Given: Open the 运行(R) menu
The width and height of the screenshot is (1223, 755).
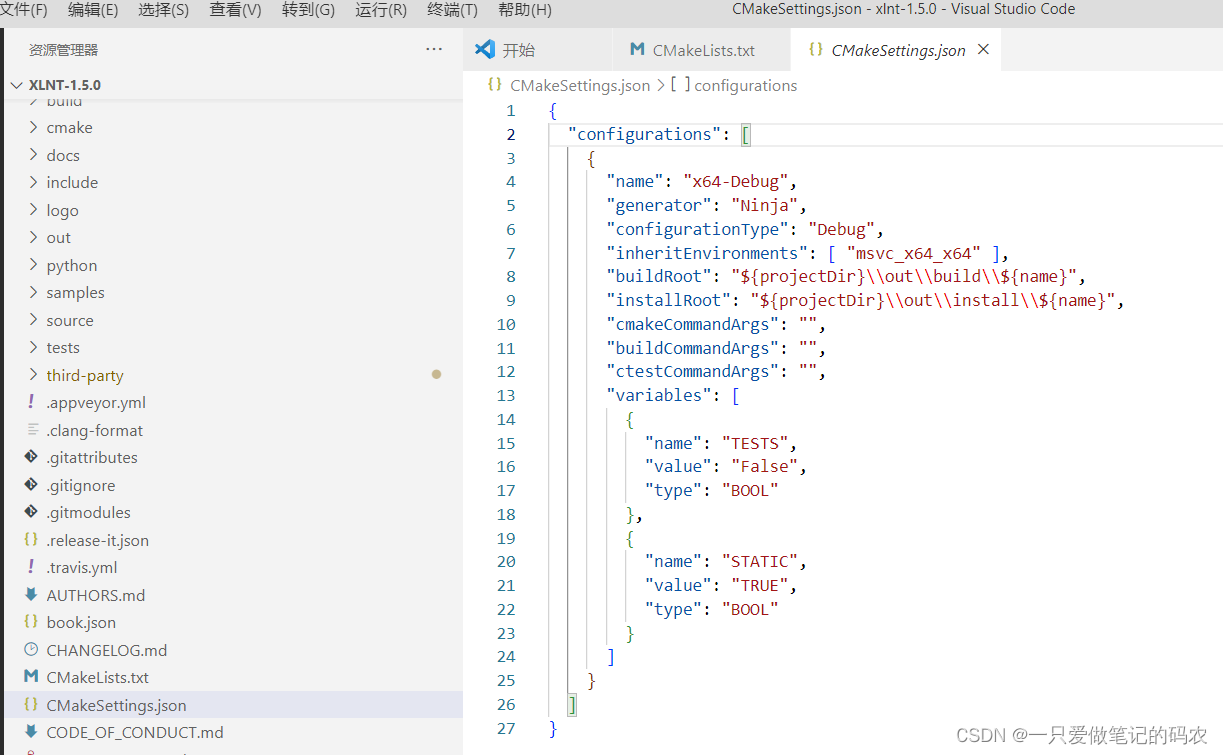Looking at the screenshot, I should coord(380,10).
